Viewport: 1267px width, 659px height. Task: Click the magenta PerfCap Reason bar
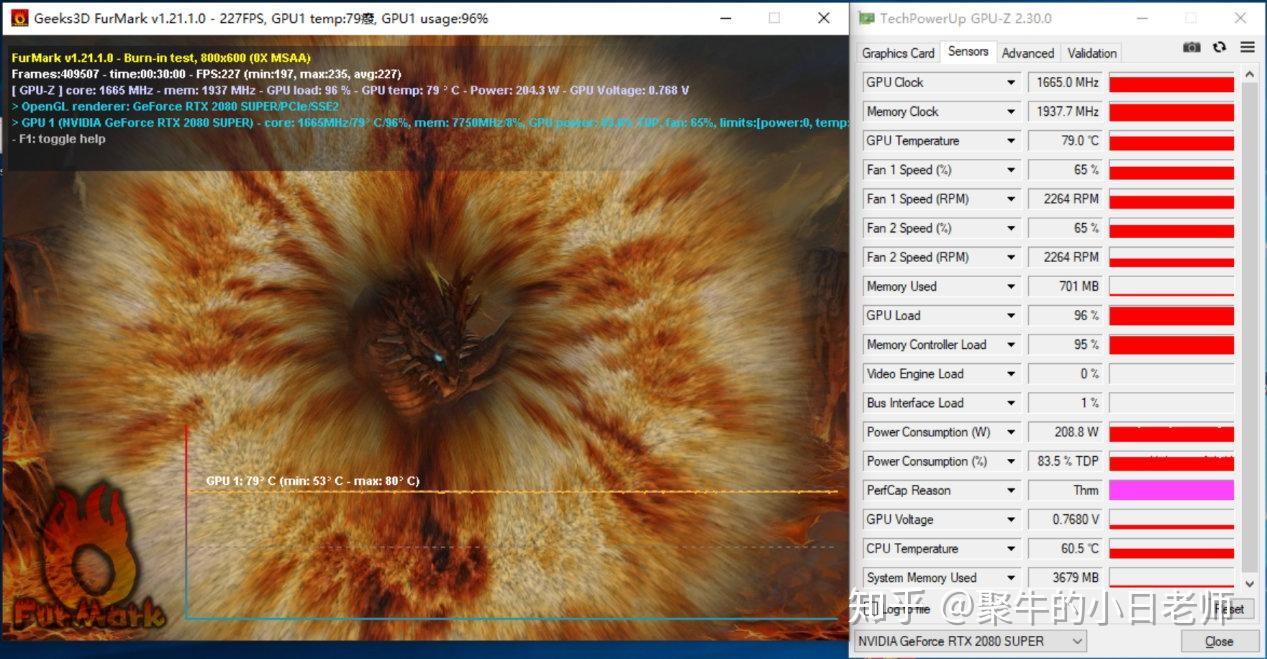[x=1171, y=491]
